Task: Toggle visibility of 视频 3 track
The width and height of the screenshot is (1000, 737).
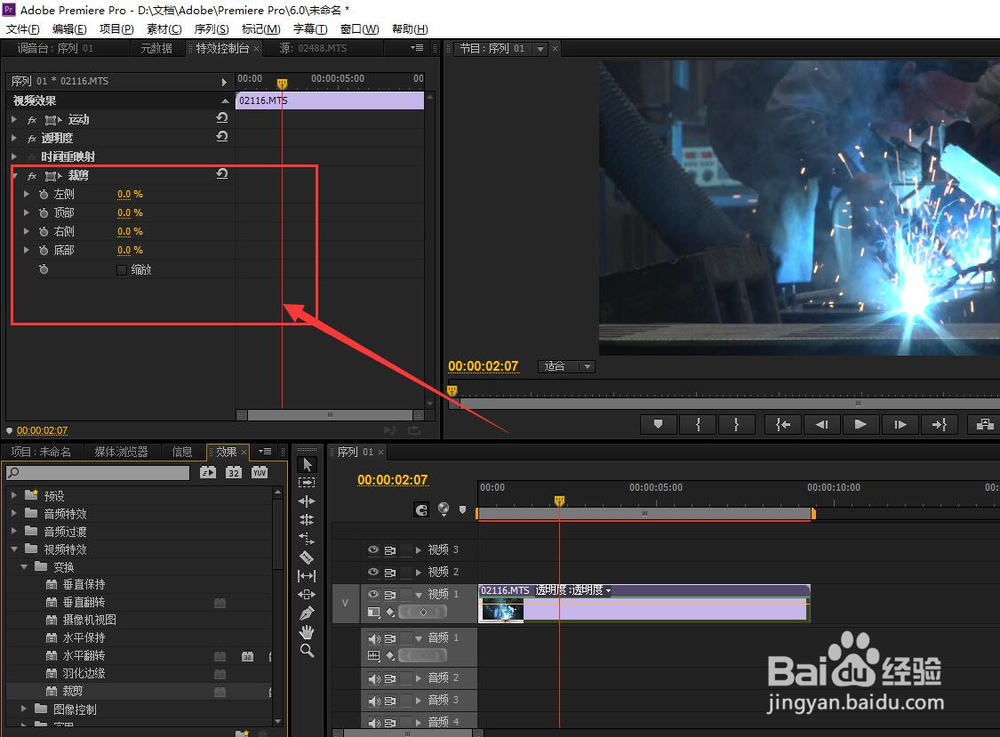Action: (x=373, y=550)
